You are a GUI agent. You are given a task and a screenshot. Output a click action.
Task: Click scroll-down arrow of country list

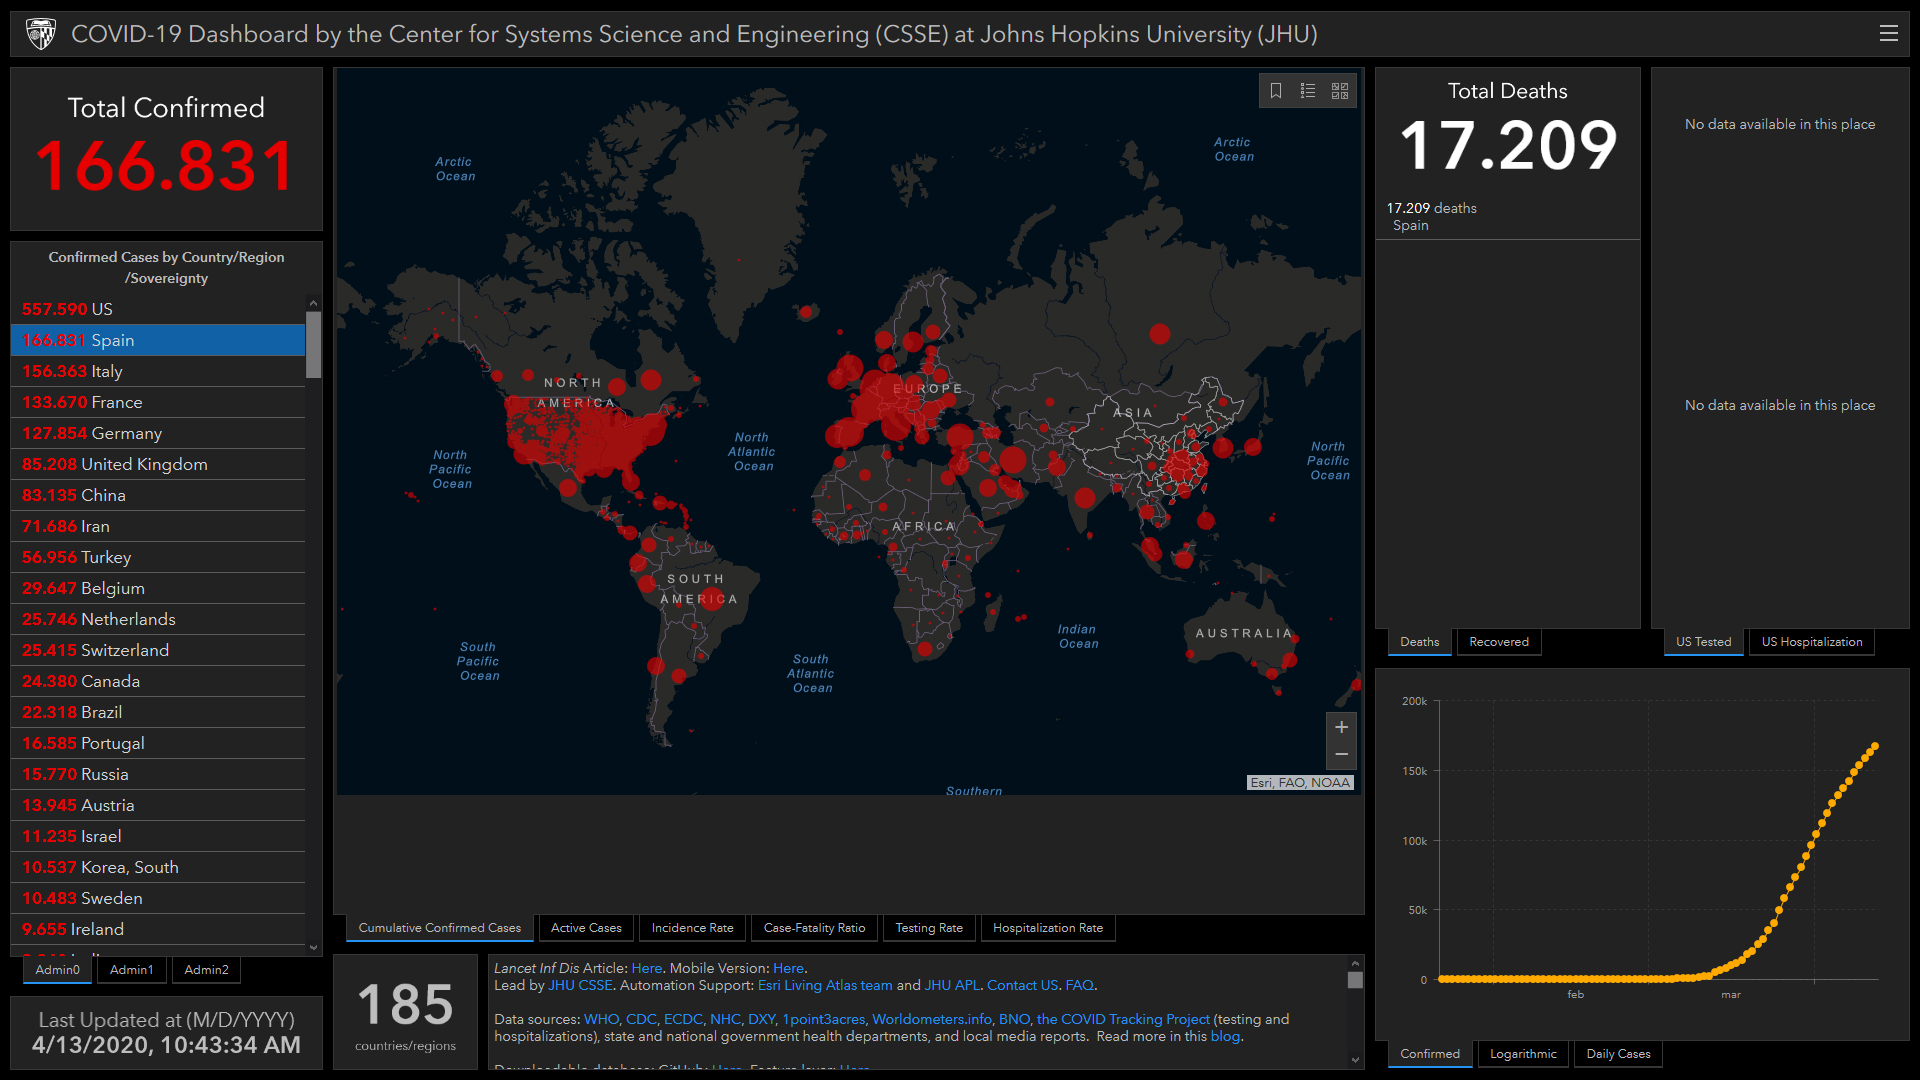[313, 947]
